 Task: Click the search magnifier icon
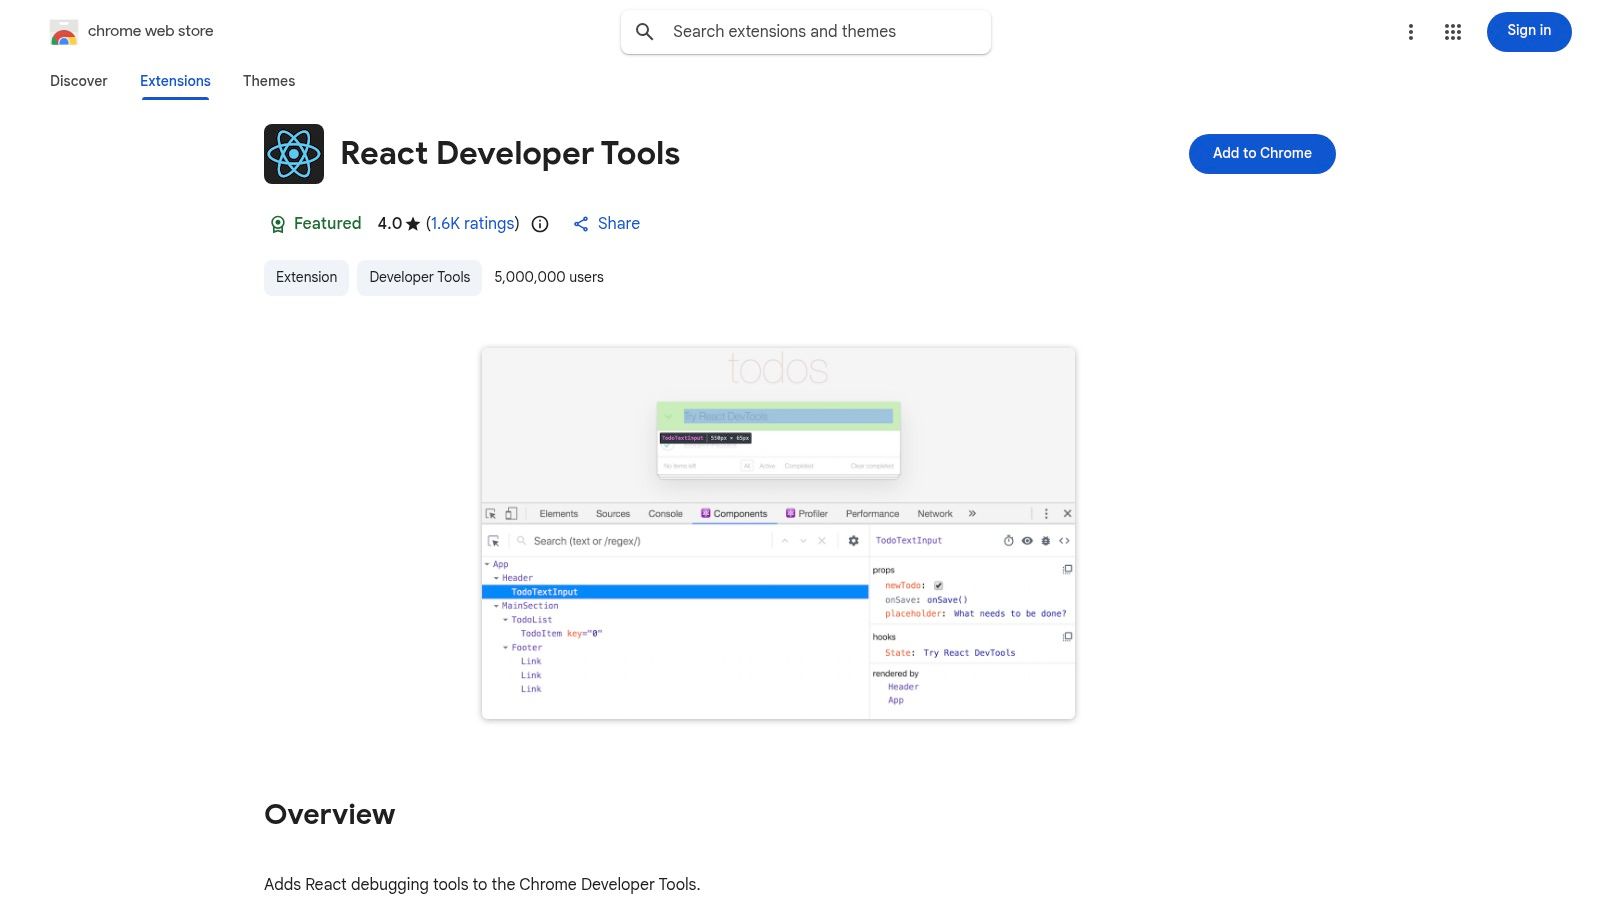[645, 31]
